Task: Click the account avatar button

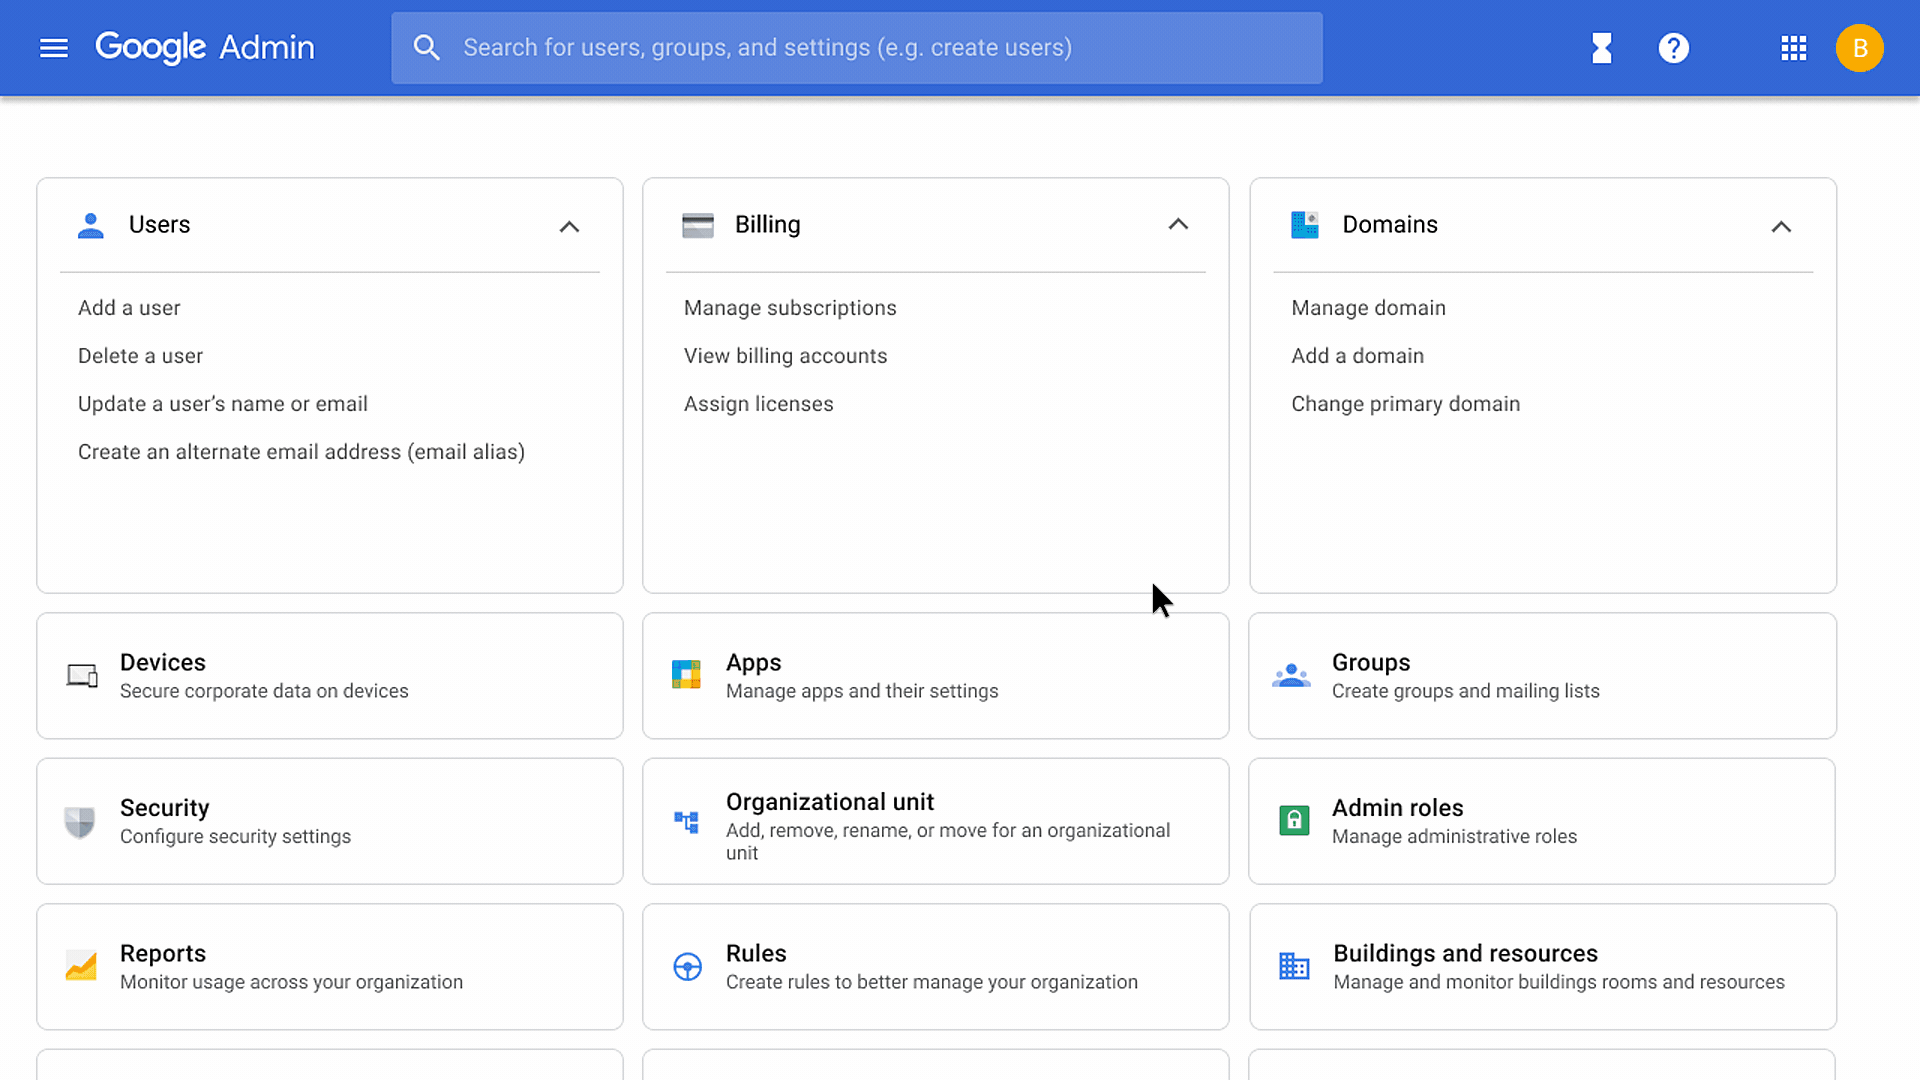Action: click(1859, 47)
